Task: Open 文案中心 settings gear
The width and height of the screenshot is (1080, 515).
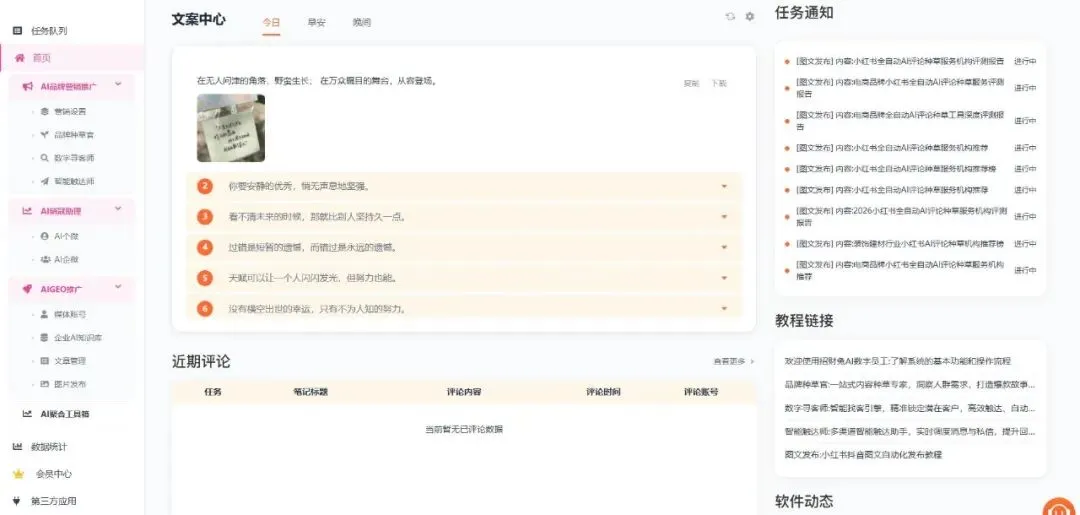Action: pyautogui.click(x=750, y=17)
